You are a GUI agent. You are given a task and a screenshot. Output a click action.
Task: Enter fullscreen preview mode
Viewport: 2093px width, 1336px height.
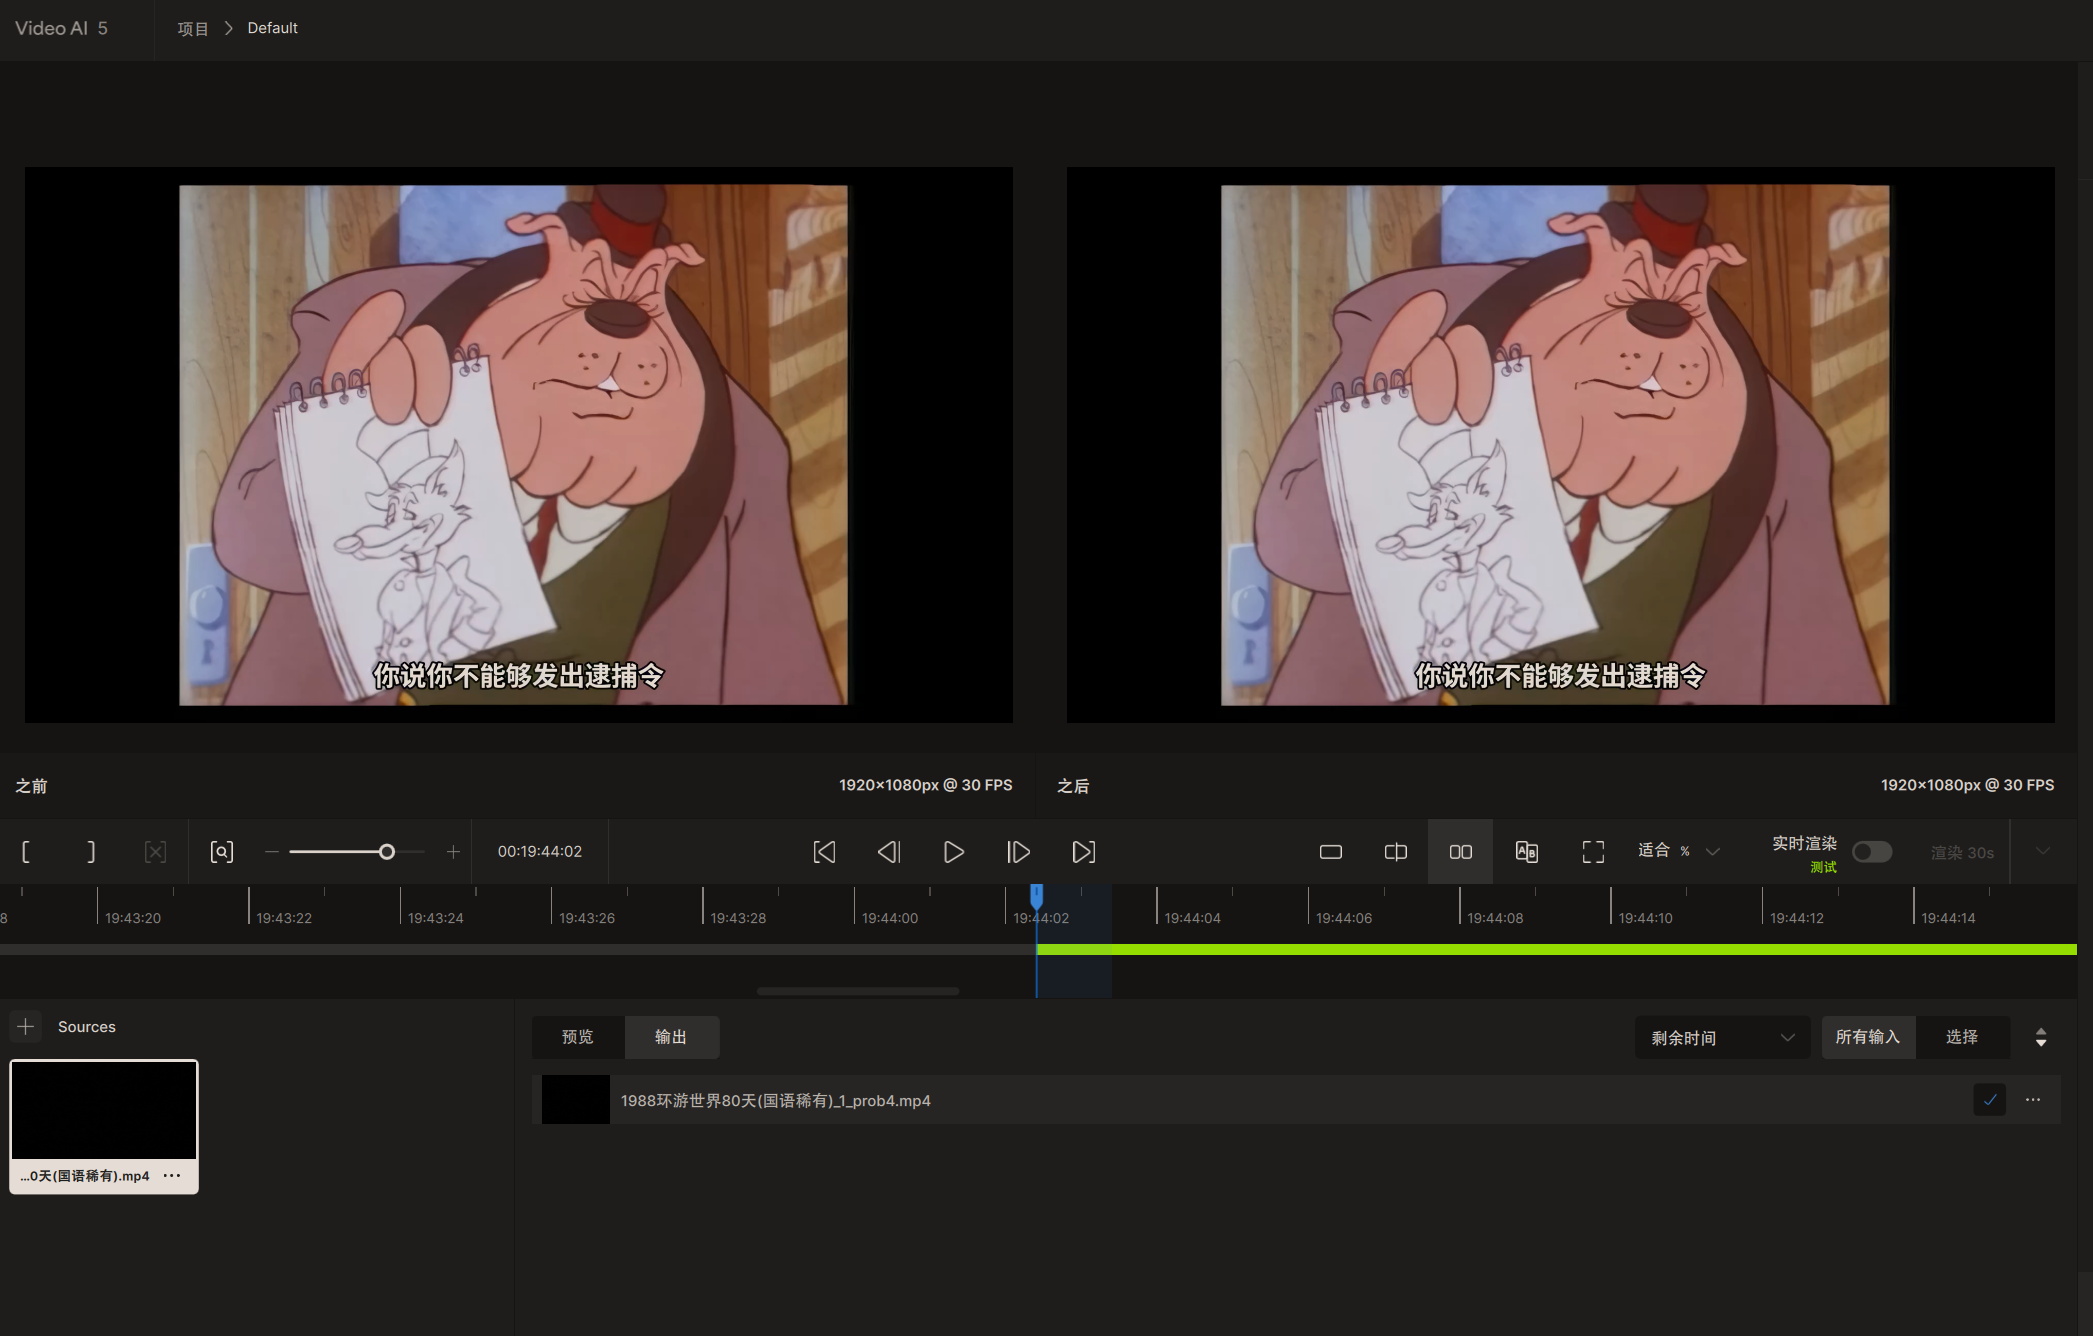tap(1593, 852)
